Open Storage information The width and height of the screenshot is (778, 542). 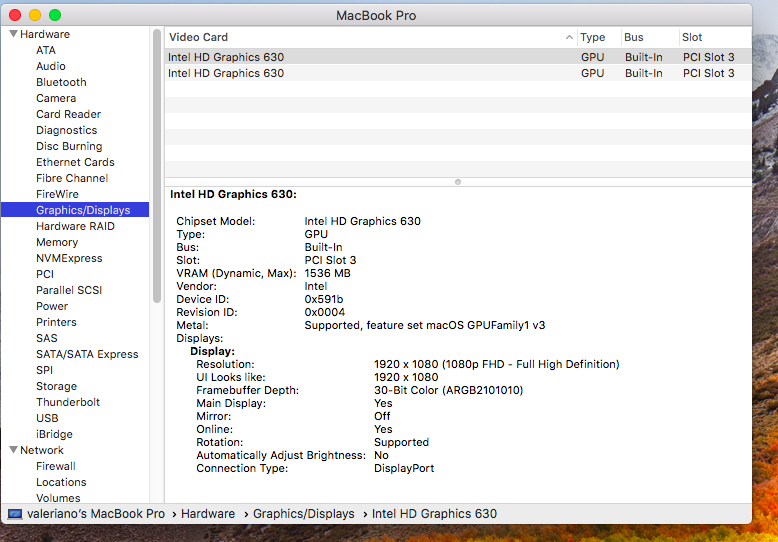pyautogui.click(x=56, y=386)
